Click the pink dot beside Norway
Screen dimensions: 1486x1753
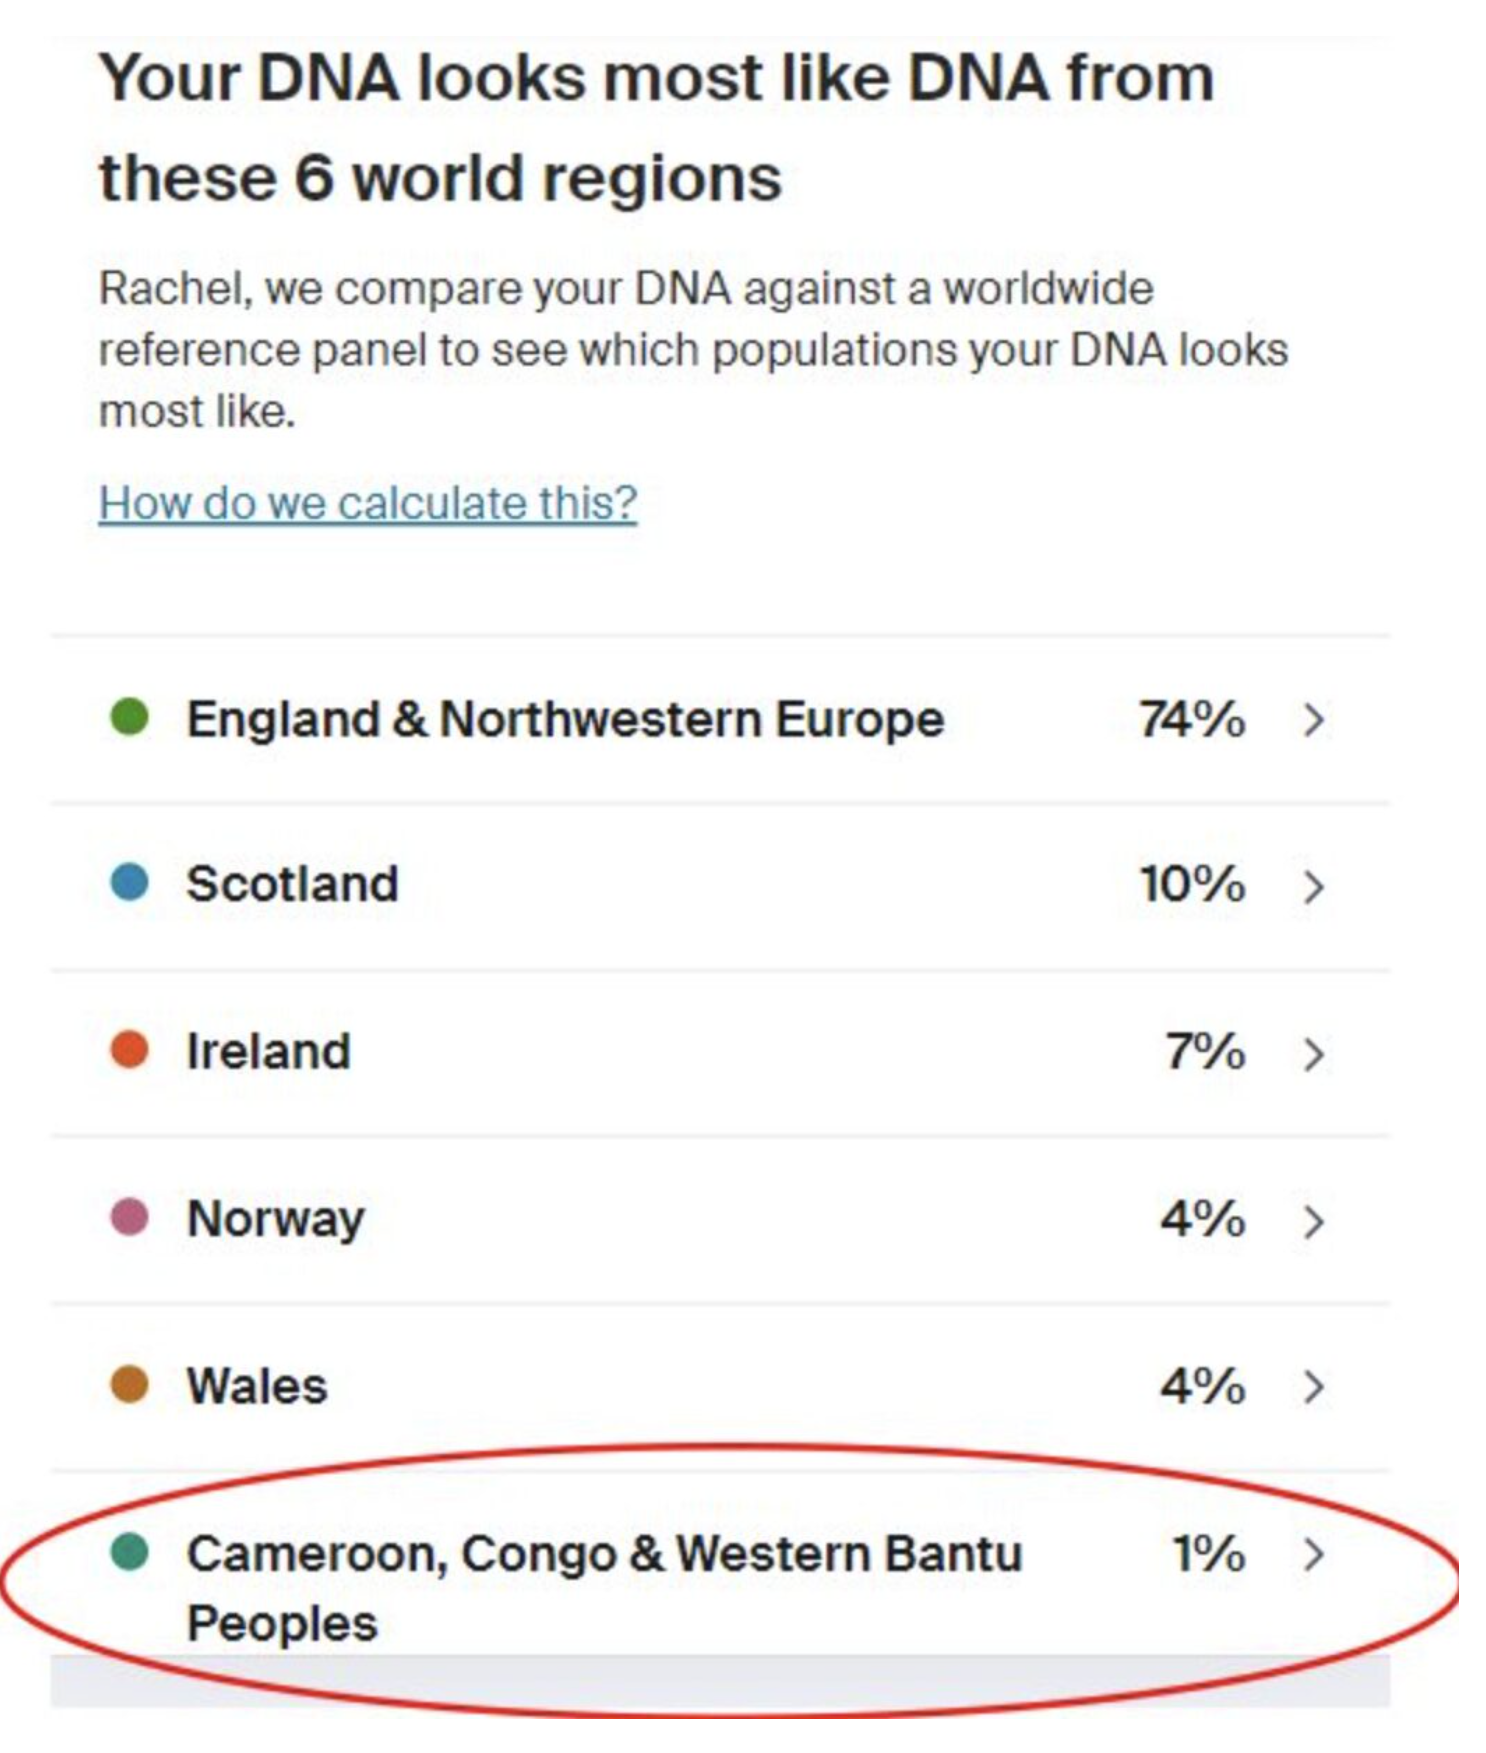(129, 1217)
